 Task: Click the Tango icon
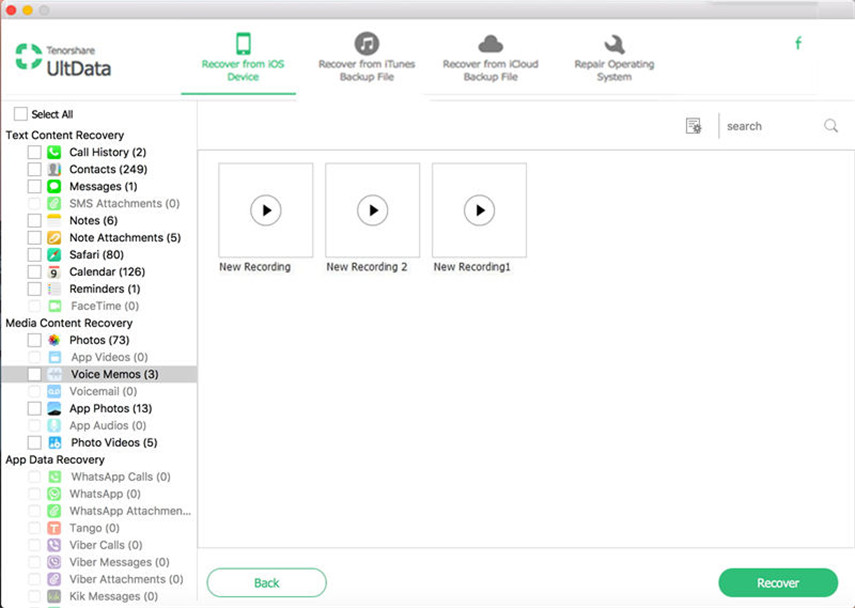[54, 528]
